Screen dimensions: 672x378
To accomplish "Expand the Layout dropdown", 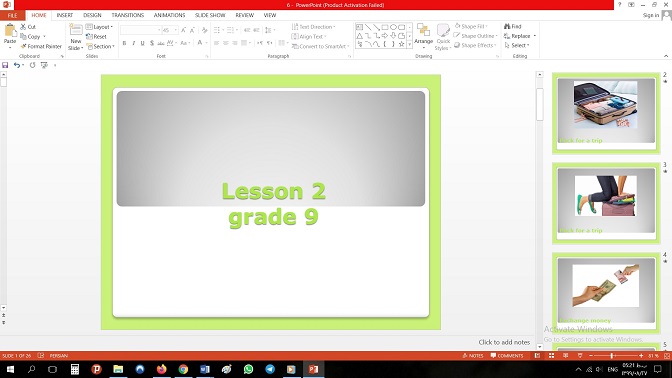I will click(x=99, y=27).
